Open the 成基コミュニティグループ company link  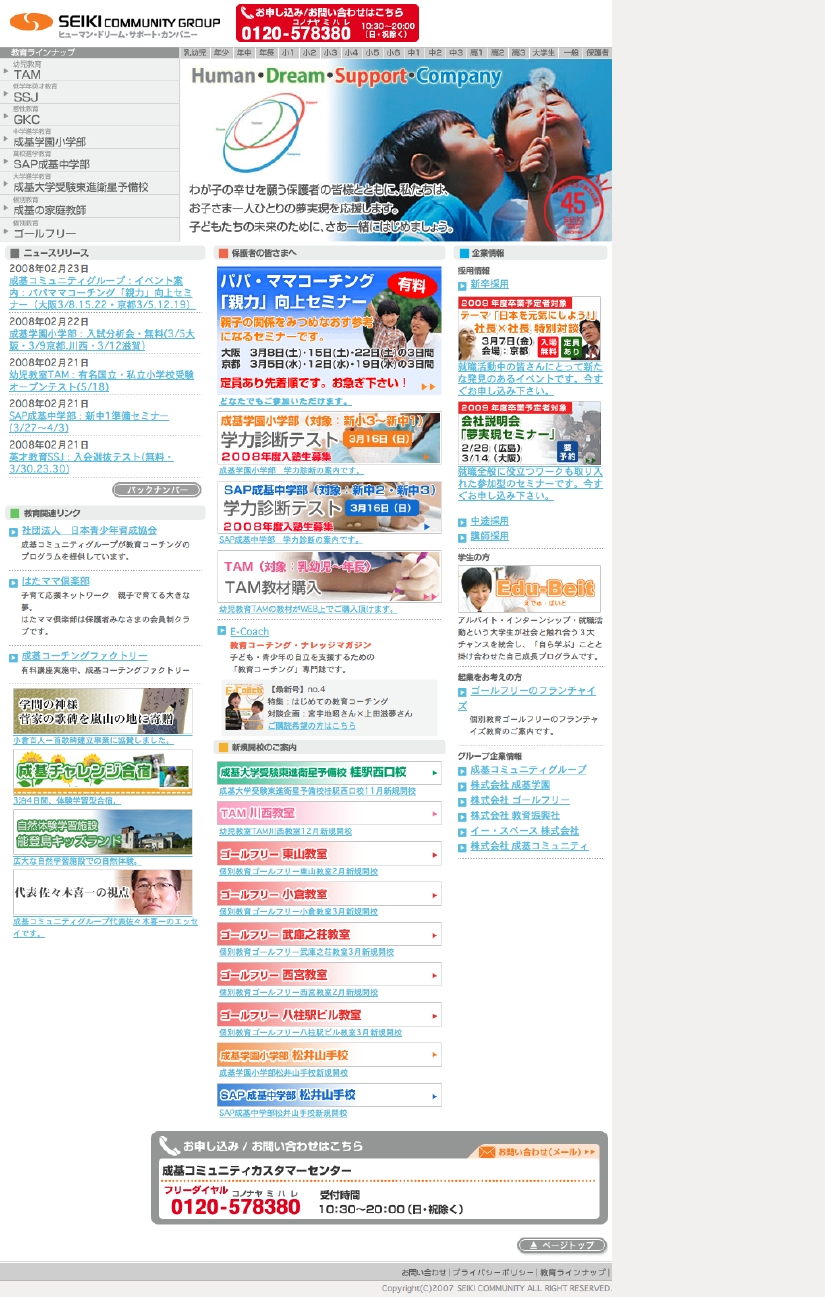click(528, 770)
